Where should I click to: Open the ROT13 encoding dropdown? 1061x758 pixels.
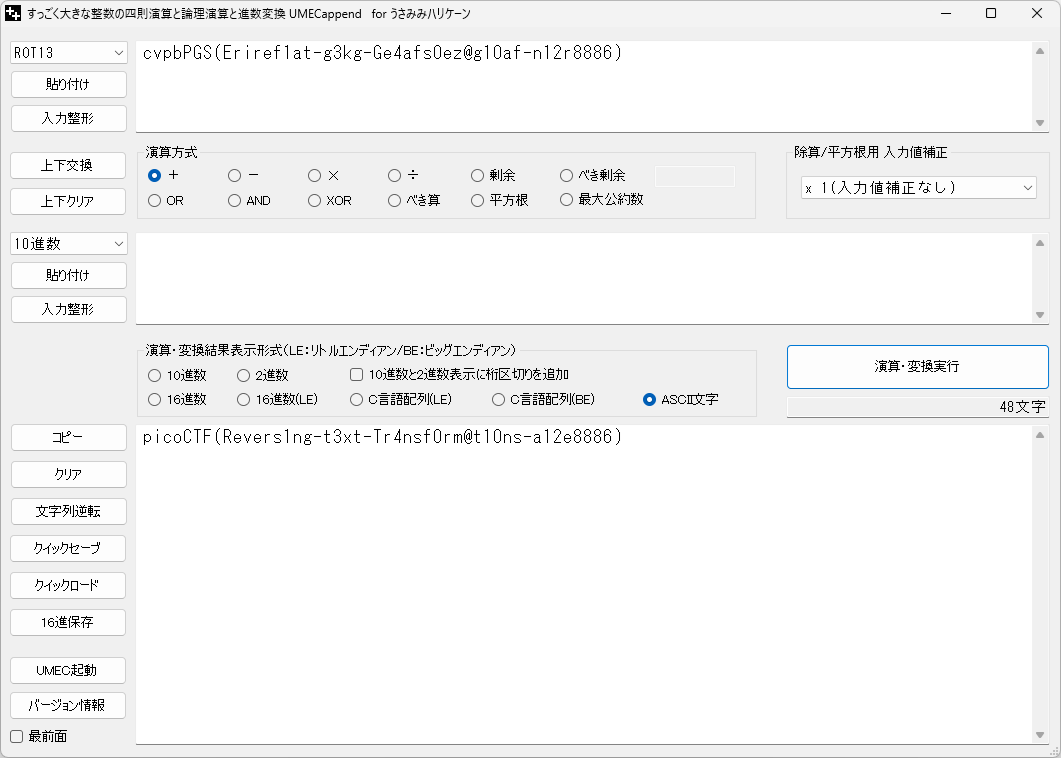[x=68, y=52]
